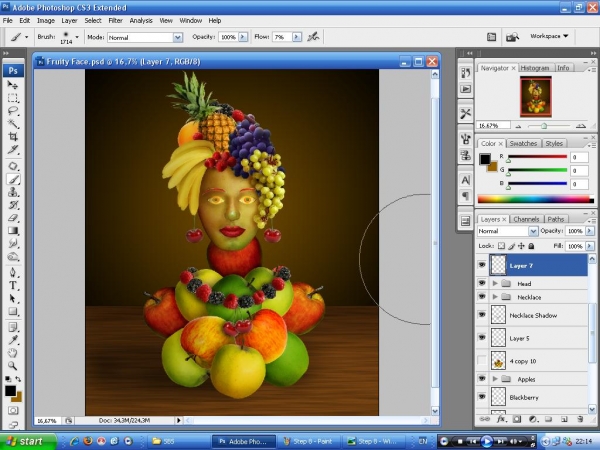Open the Layer menu
Image resolution: width=600 pixels, height=450 pixels.
click(69, 21)
